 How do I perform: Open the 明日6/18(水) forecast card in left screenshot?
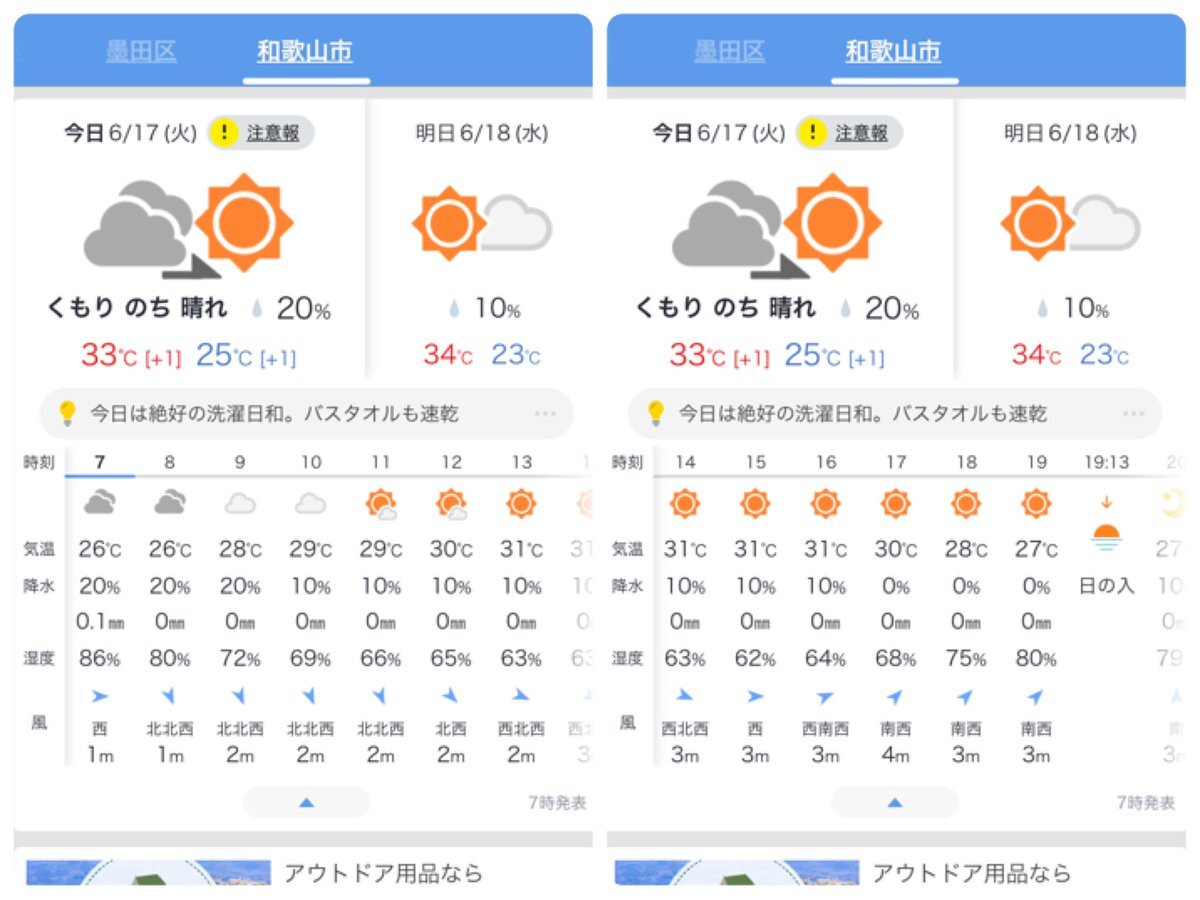point(479,238)
